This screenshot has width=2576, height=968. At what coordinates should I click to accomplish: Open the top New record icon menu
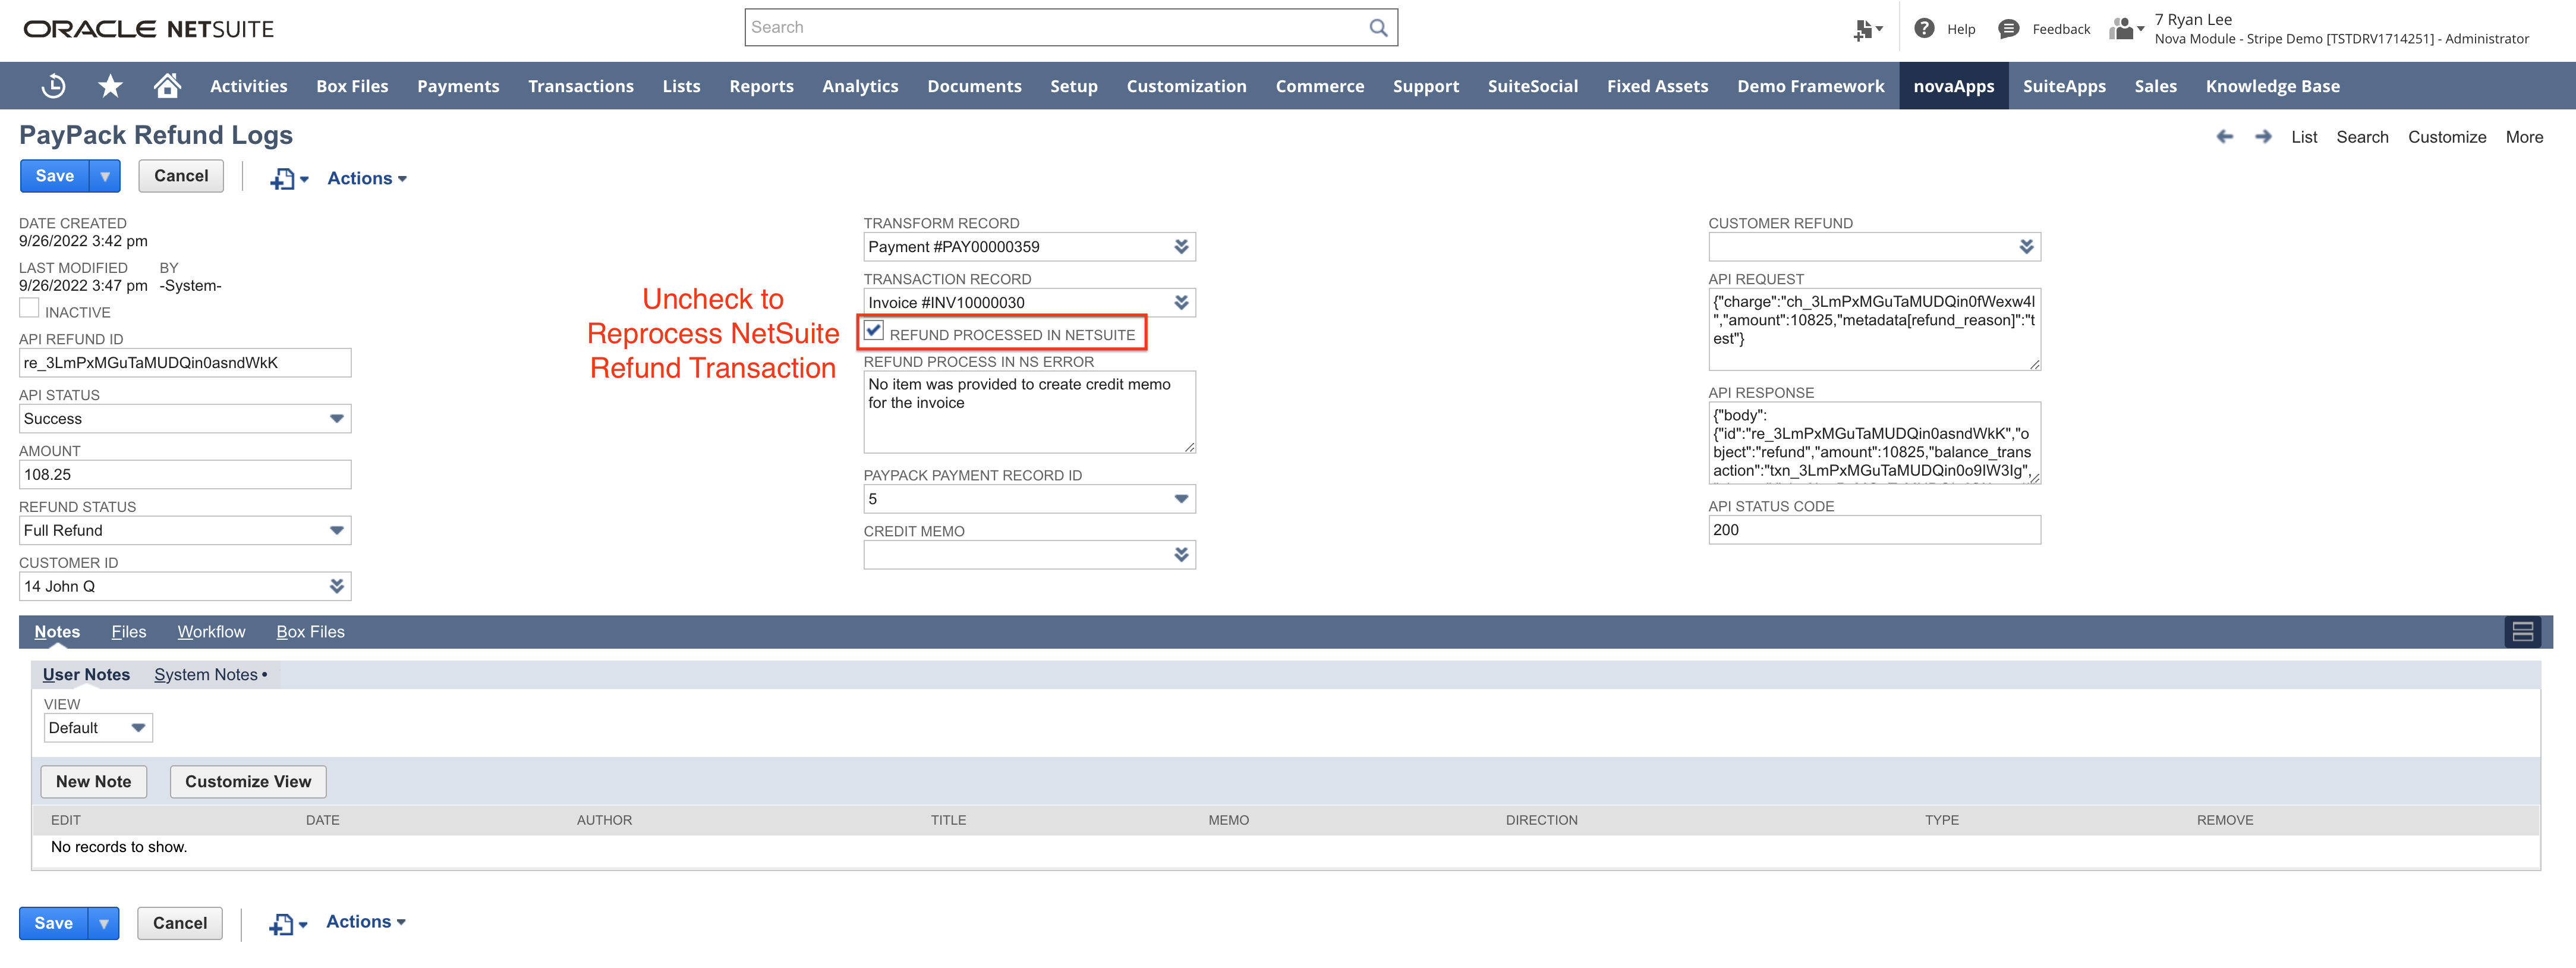click(x=289, y=179)
